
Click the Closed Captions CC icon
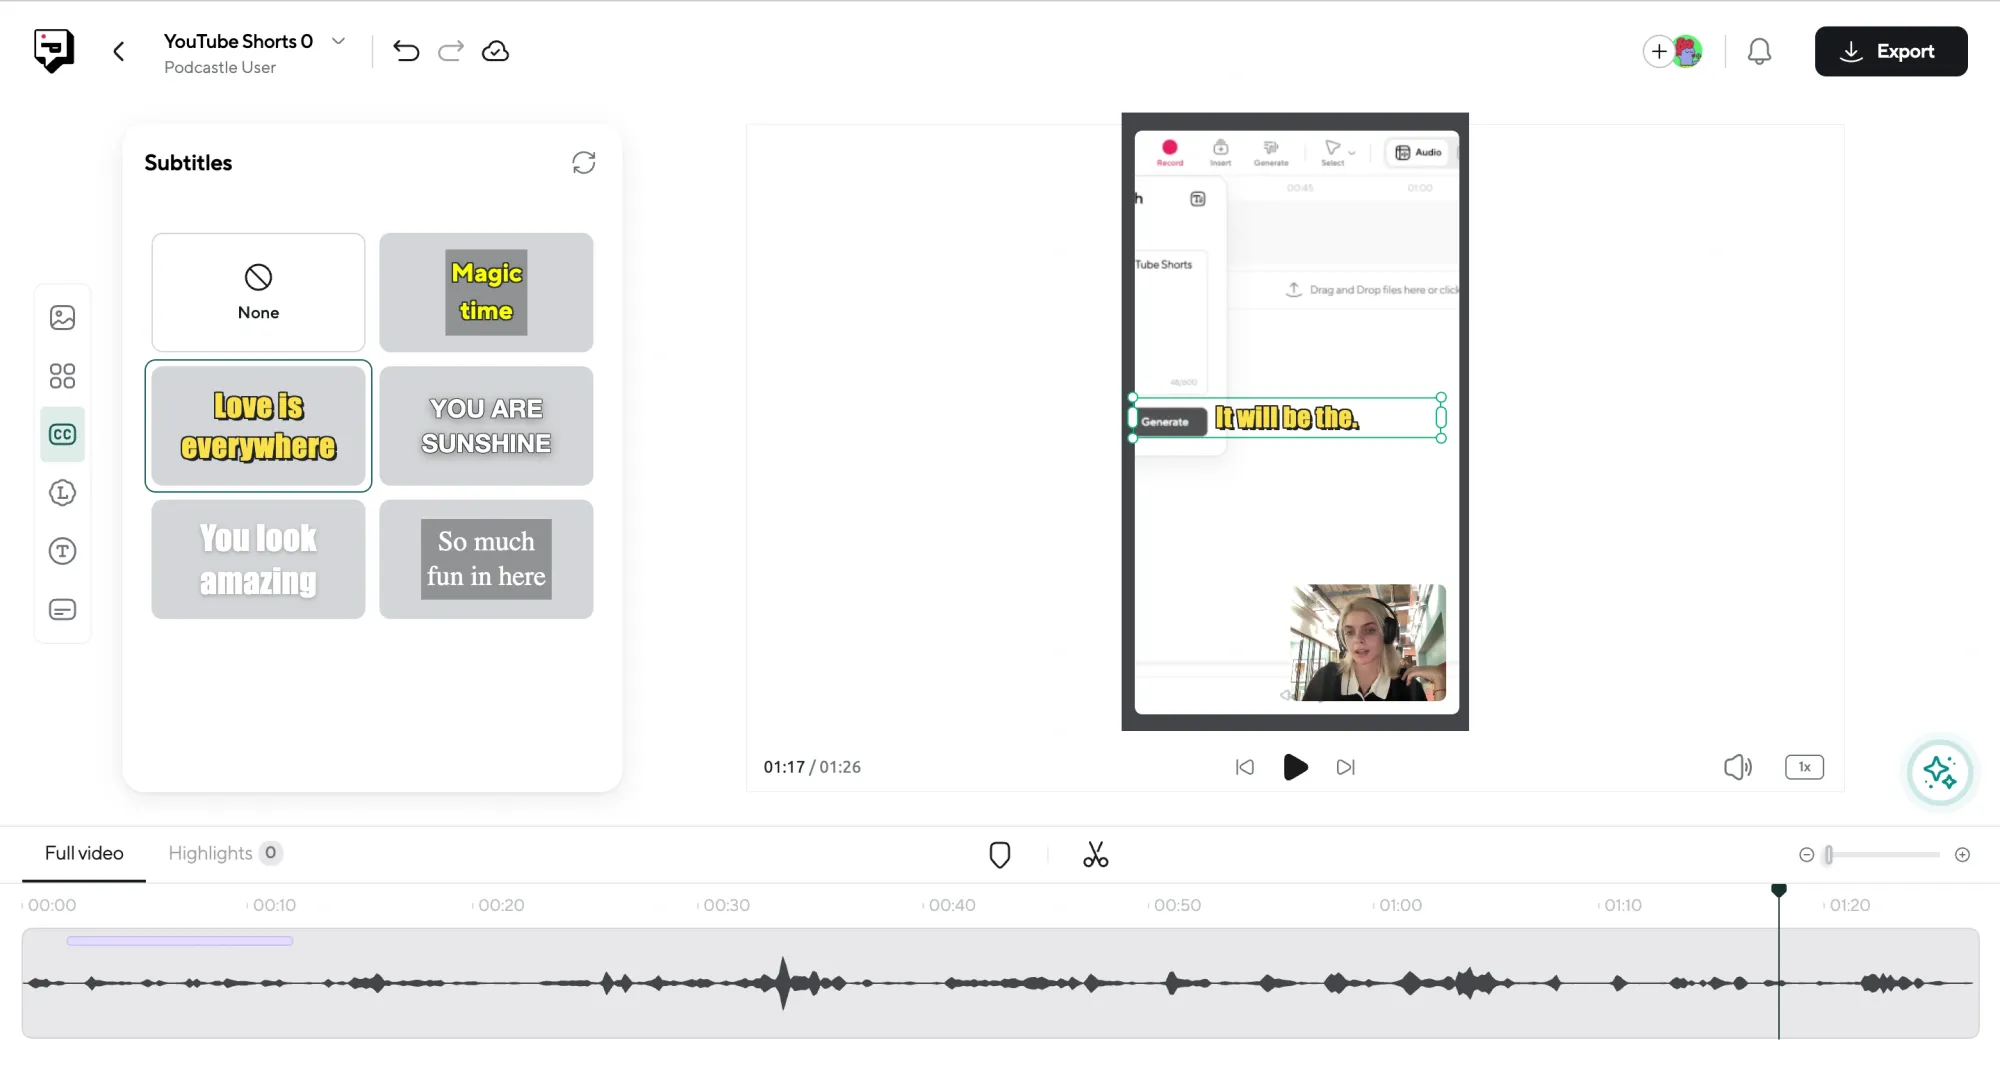[63, 434]
